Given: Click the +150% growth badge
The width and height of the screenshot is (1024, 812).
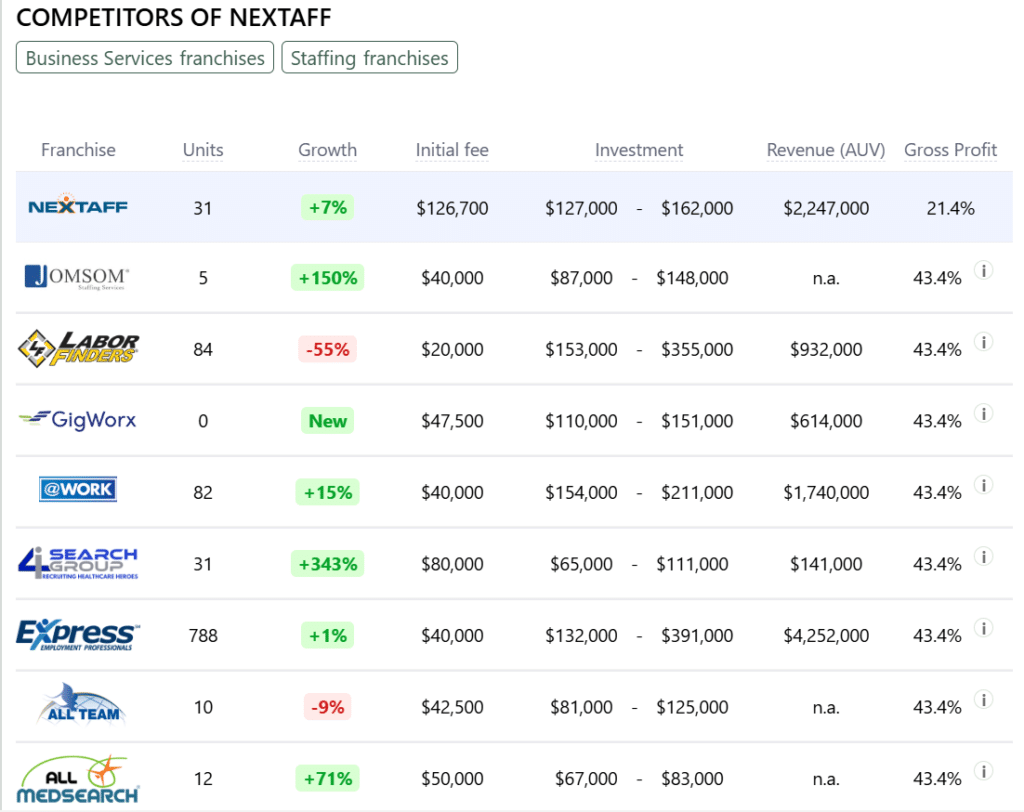Looking at the screenshot, I should pos(327,278).
